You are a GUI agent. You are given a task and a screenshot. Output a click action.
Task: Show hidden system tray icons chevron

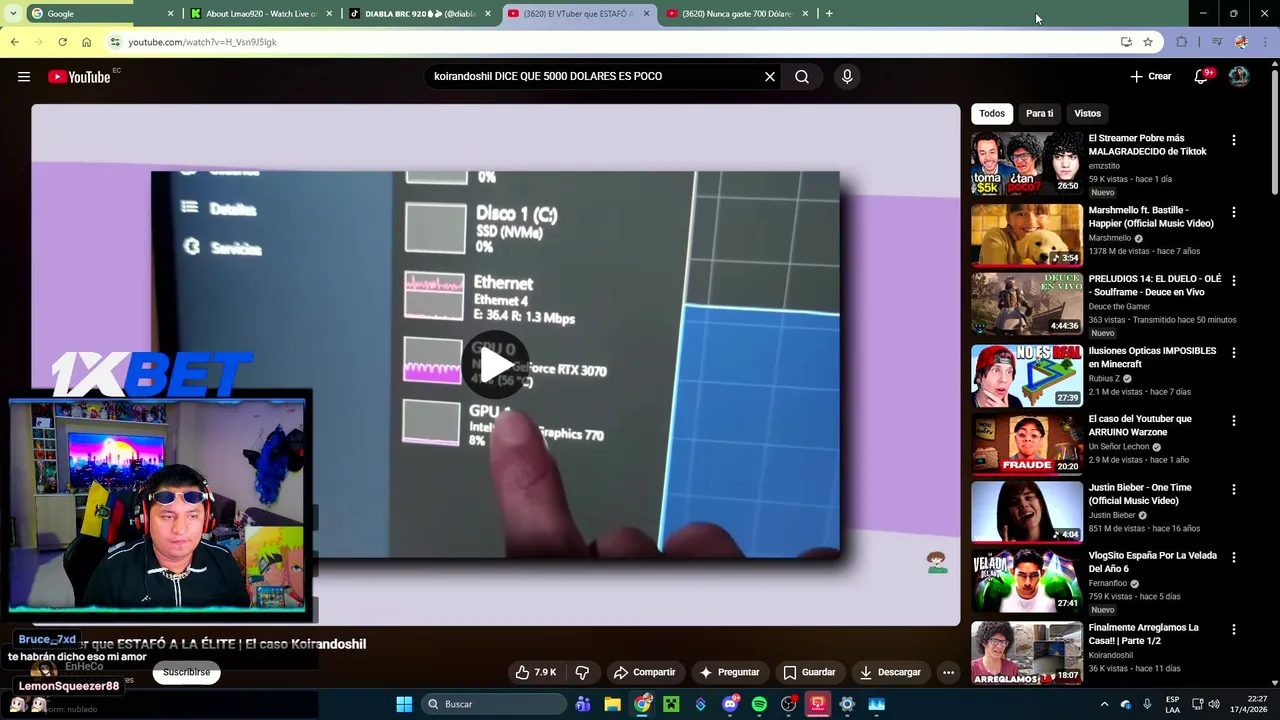coord(1104,704)
